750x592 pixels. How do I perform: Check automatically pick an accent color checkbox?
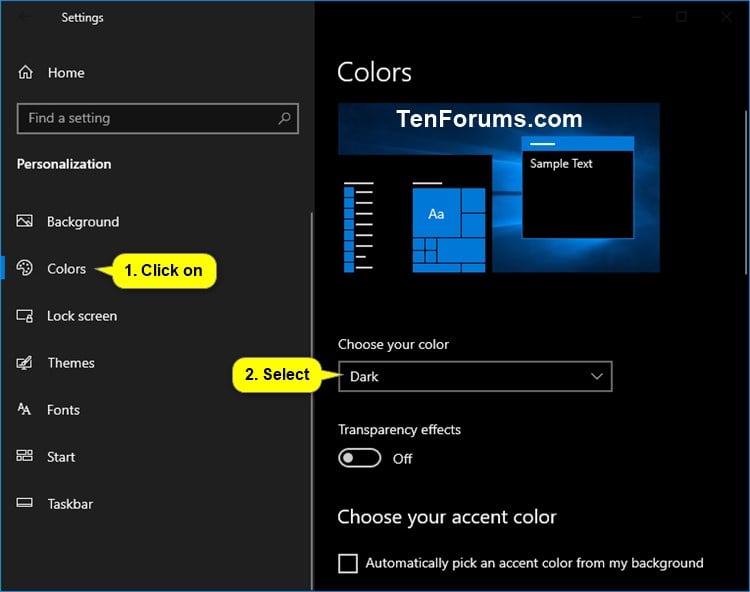pos(348,563)
